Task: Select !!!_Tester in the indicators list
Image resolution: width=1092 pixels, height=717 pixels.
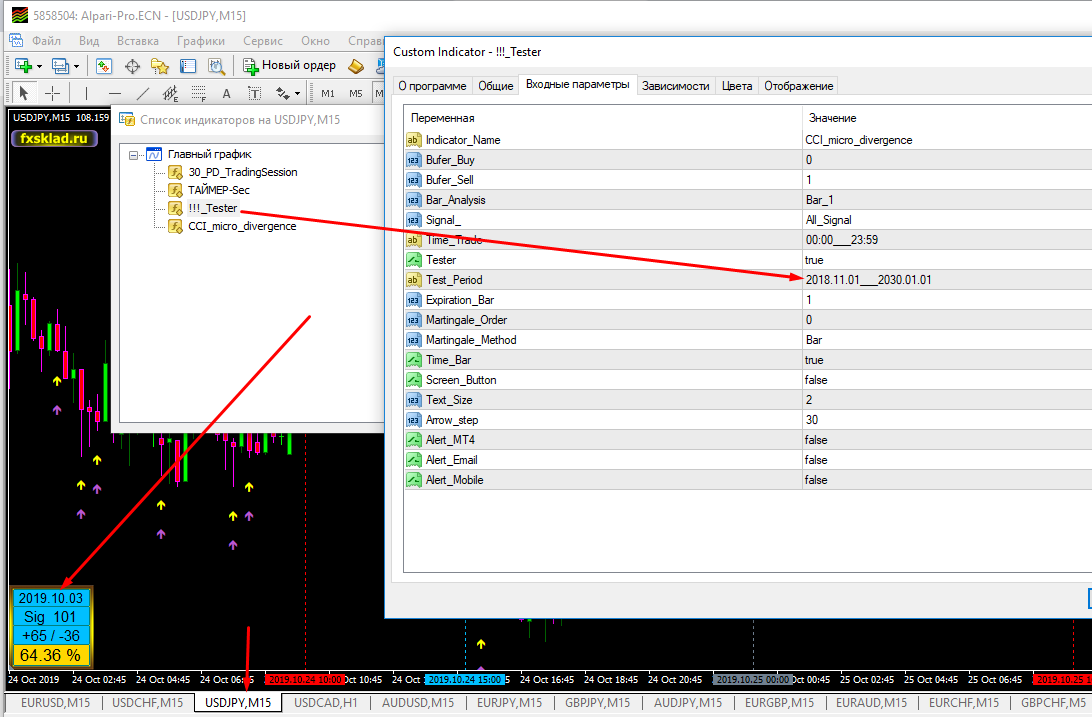Action: pos(212,208)
